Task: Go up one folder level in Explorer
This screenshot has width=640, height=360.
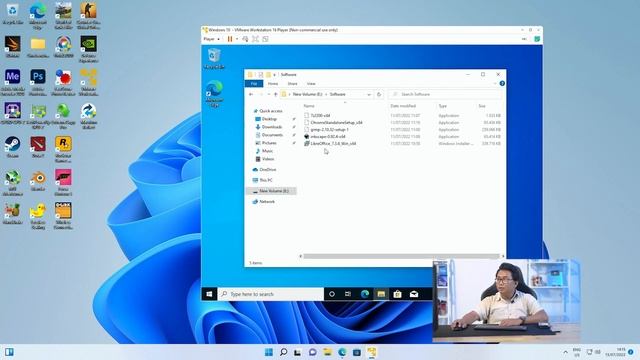Action: click(x=276, y=94)
